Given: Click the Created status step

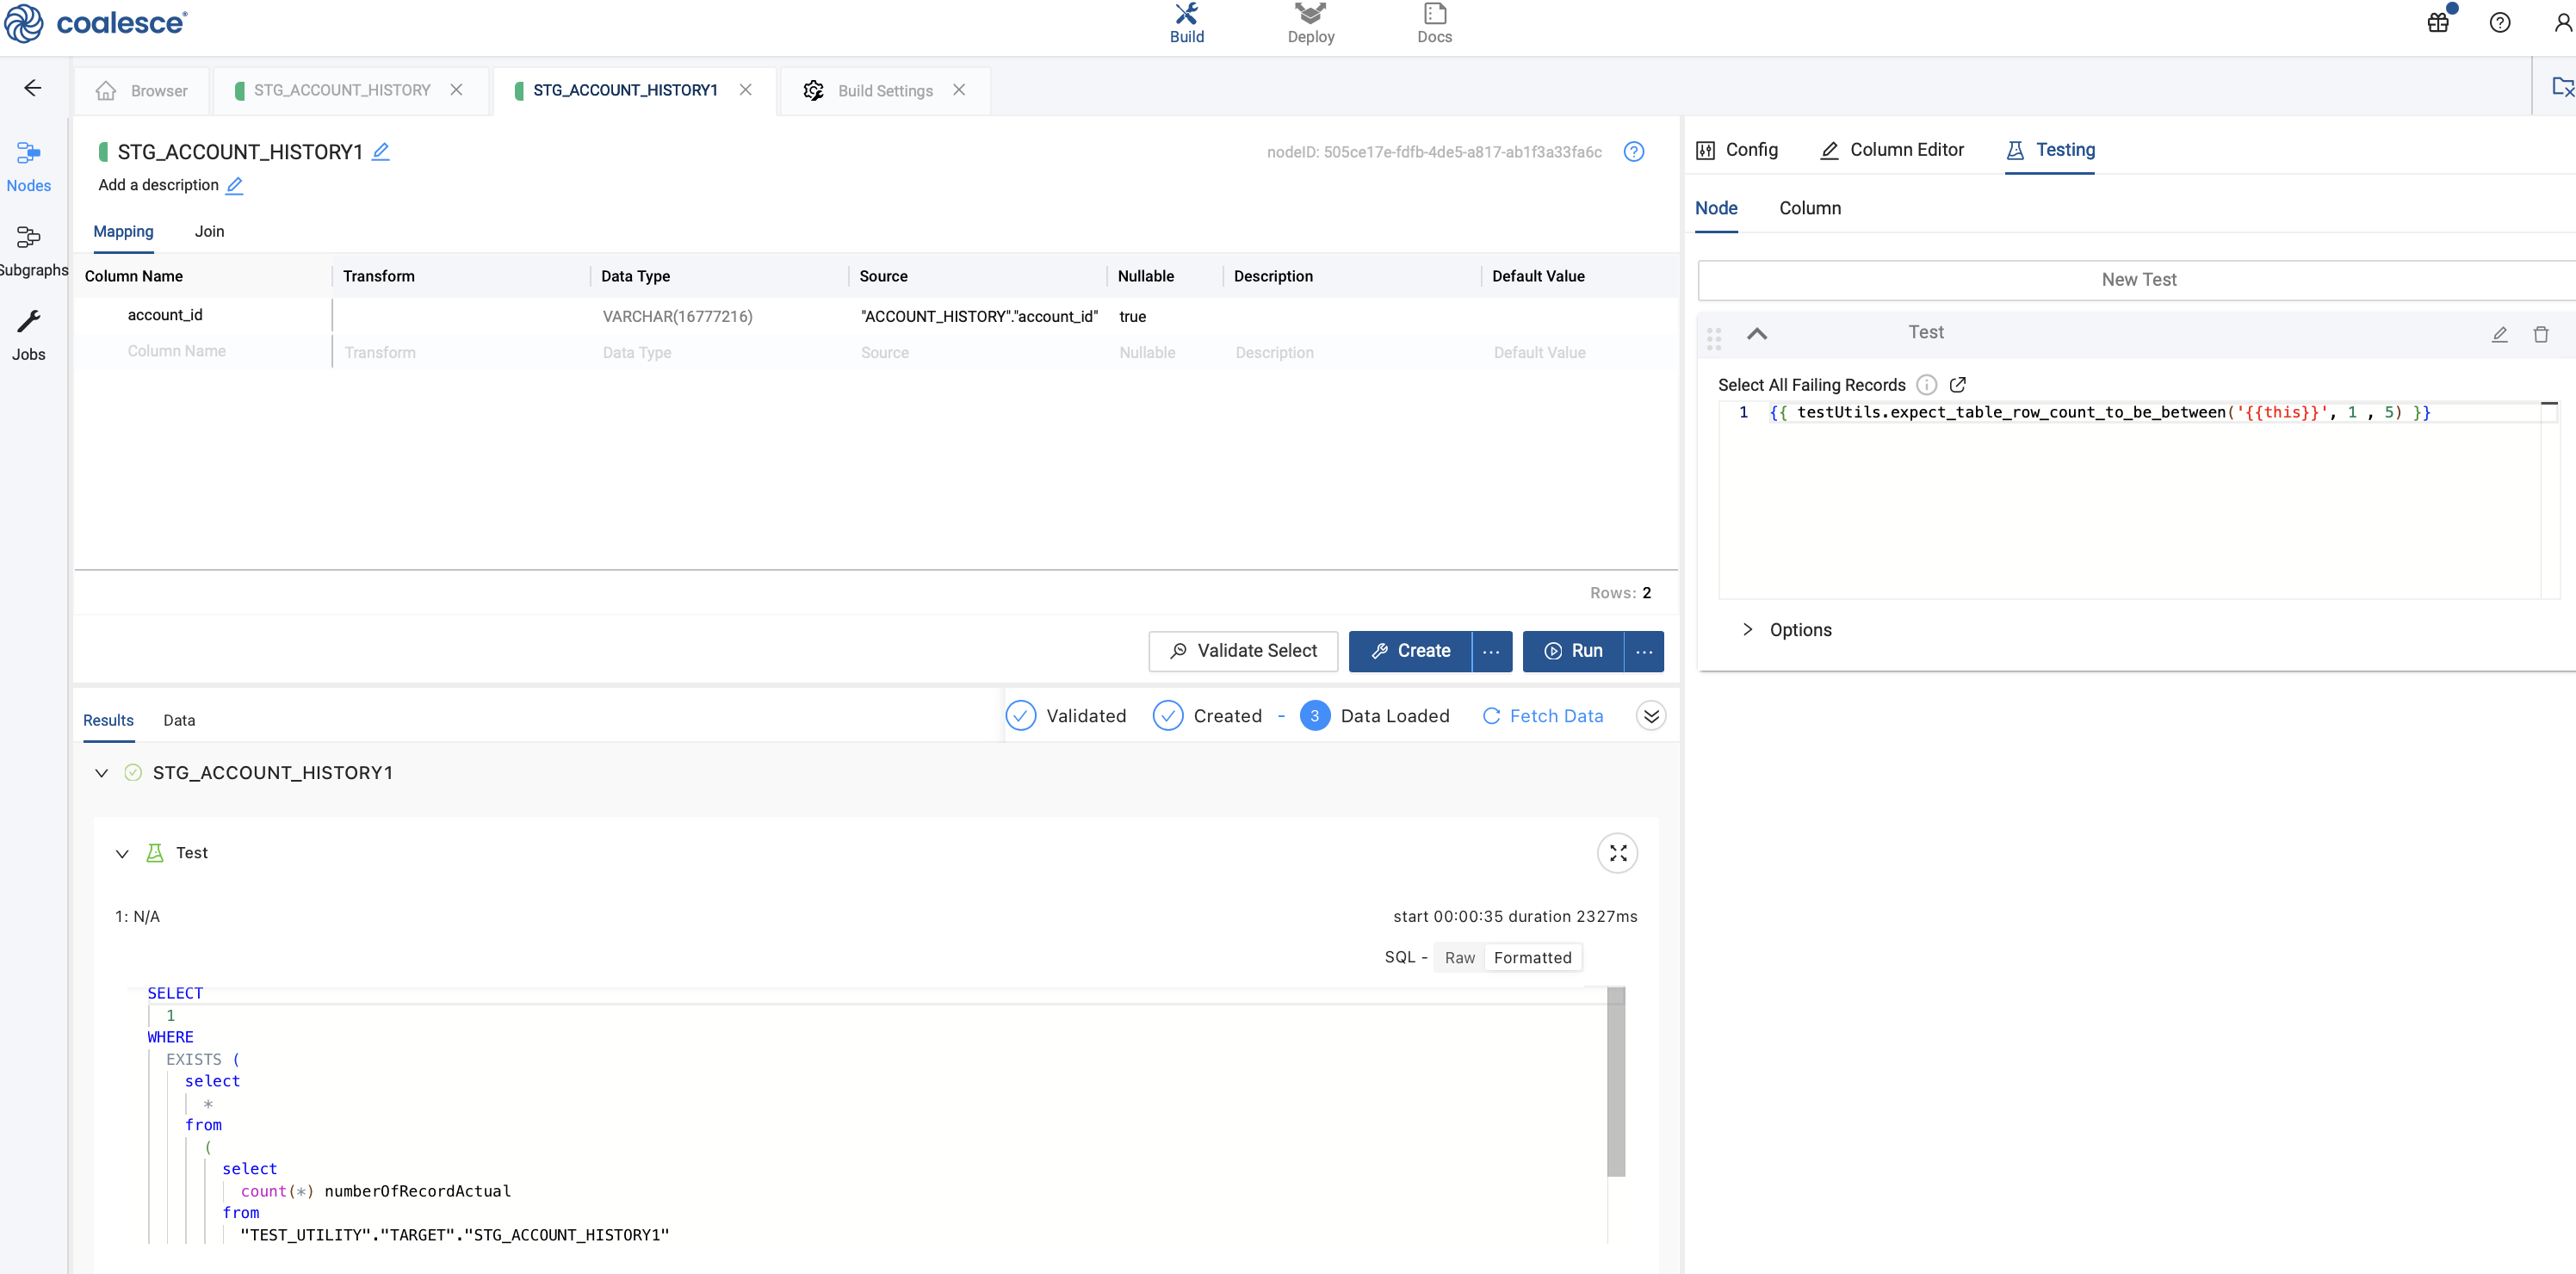Looking at the screenshot, I should (x=1207, y=716).
